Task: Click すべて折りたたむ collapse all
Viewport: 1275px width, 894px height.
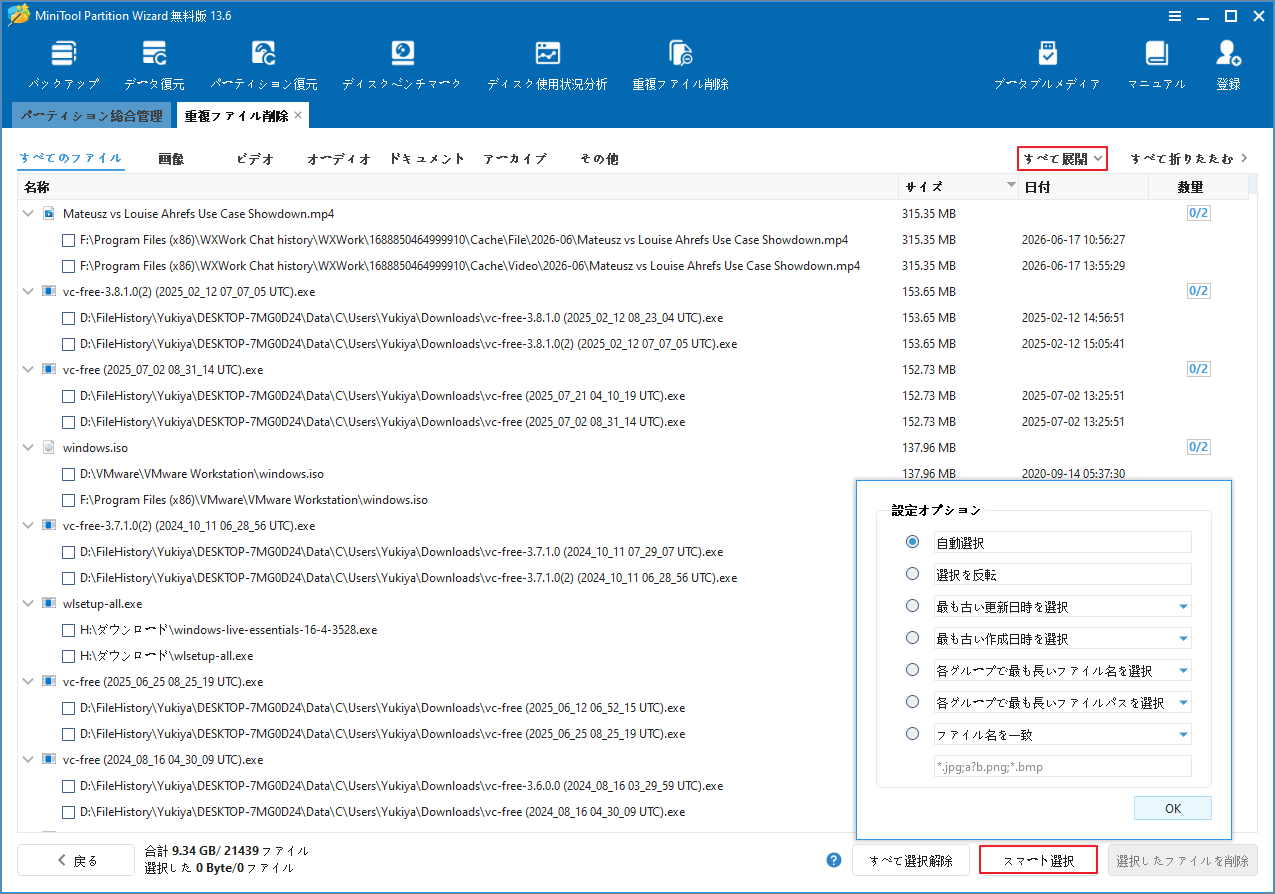Action: click(1189, 158)
